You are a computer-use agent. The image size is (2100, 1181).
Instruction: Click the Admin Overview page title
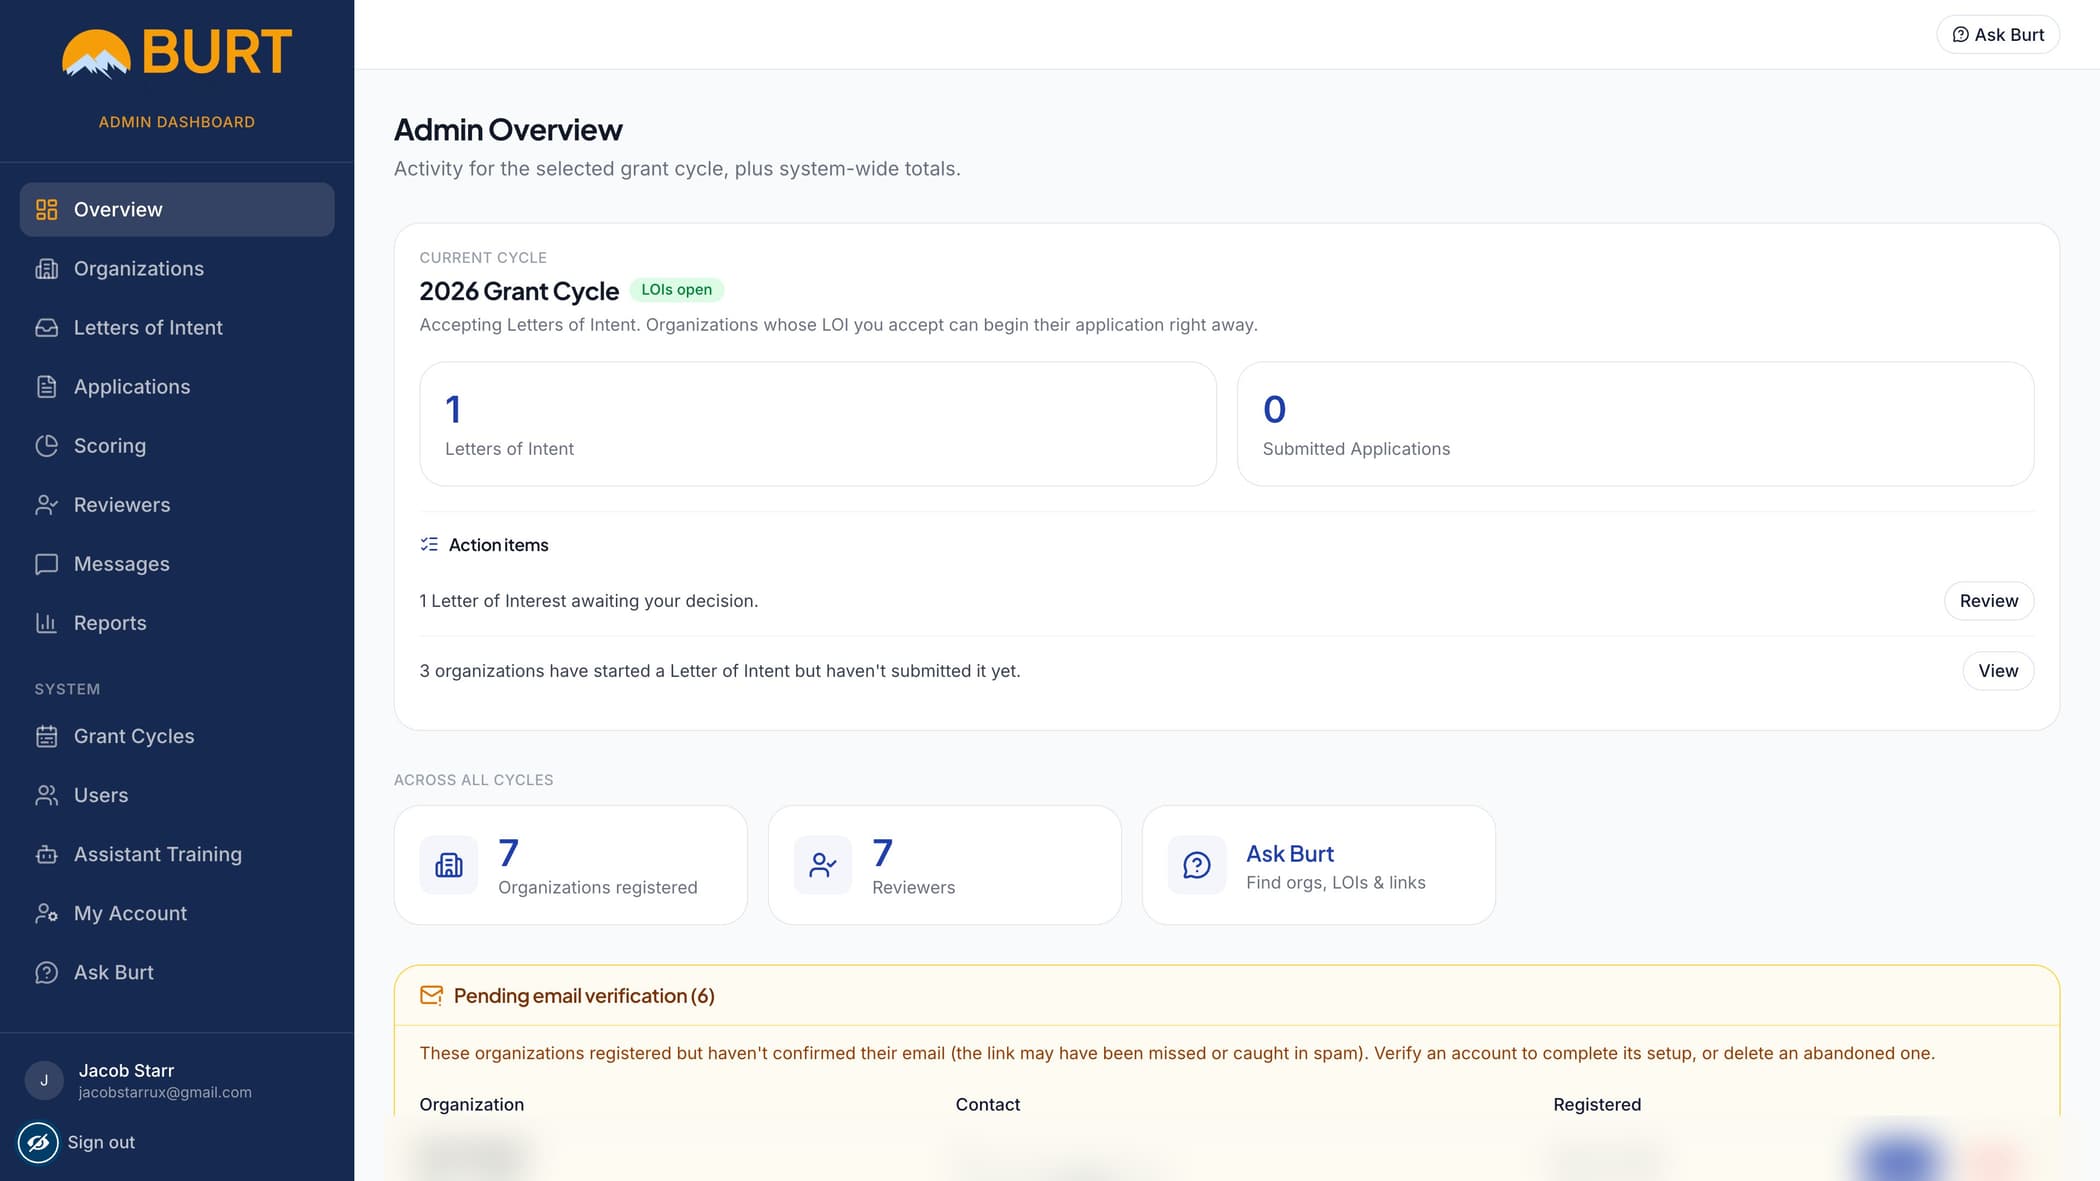(508, 129)
